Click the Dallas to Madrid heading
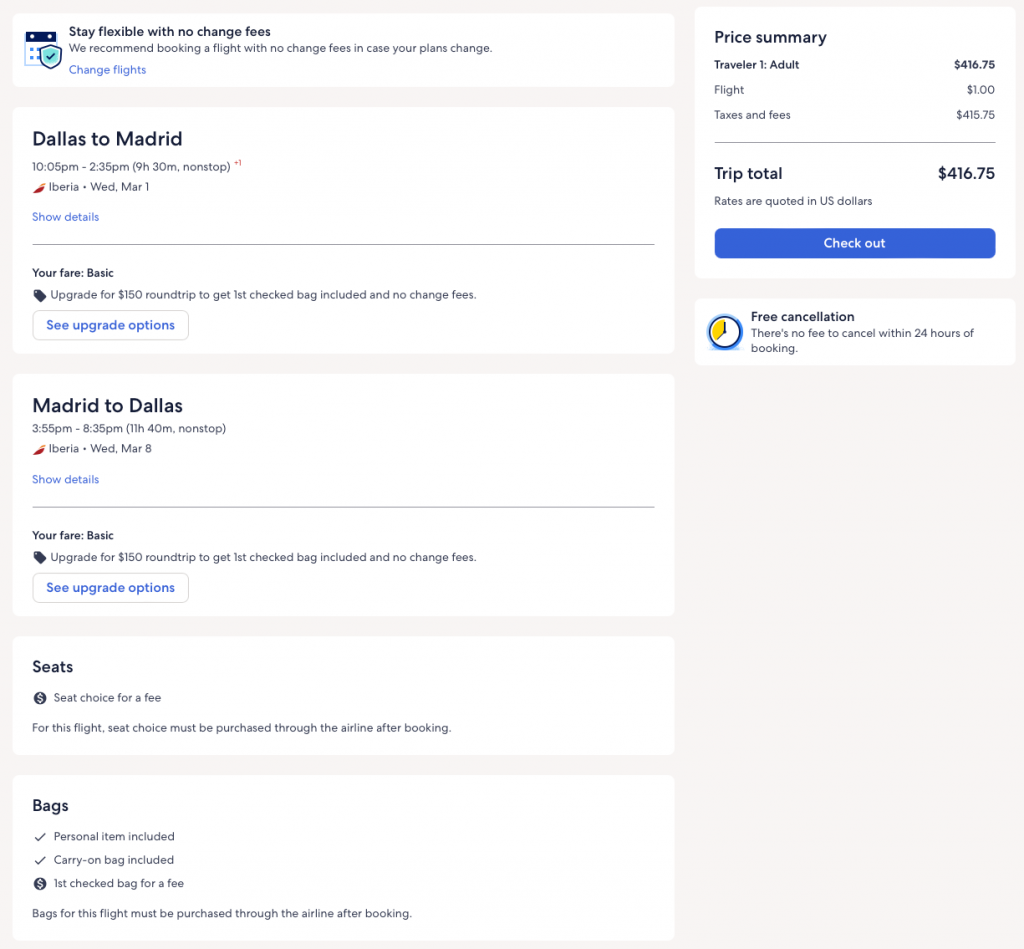Viewport: 1024px width, 949px height. click(107, 139)
